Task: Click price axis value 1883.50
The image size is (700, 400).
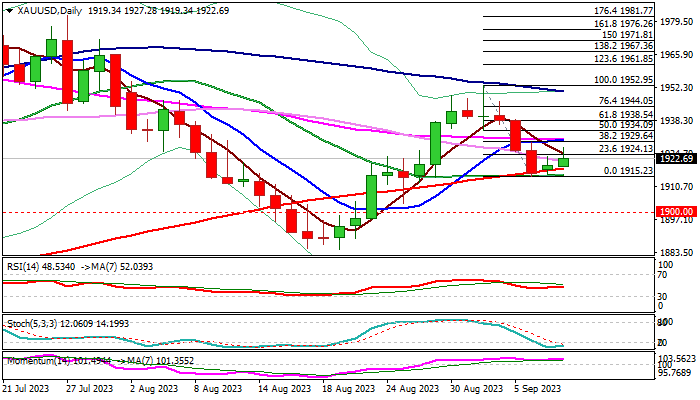Action: 676,253
